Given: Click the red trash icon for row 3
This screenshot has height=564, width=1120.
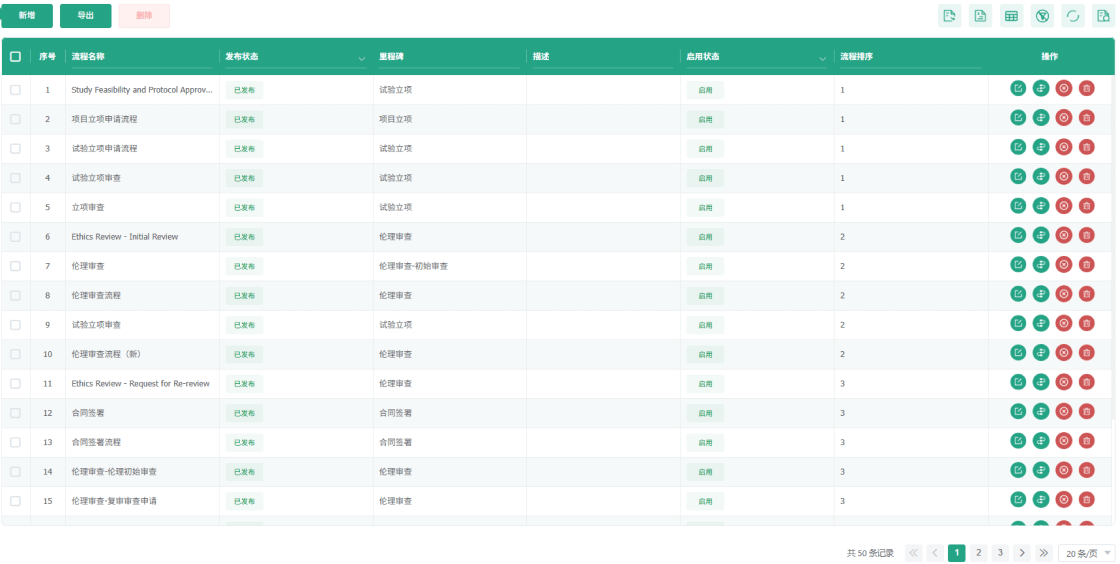Looking at the screenshot, I should (x=1086, y=148).
